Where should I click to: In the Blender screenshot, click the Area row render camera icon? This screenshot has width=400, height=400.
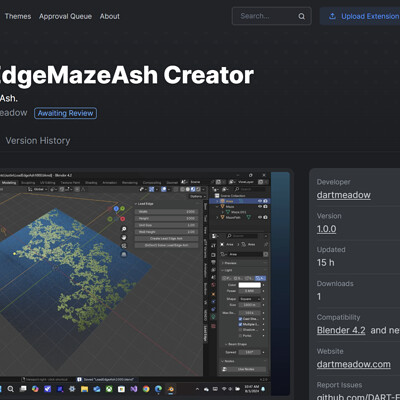265,201
